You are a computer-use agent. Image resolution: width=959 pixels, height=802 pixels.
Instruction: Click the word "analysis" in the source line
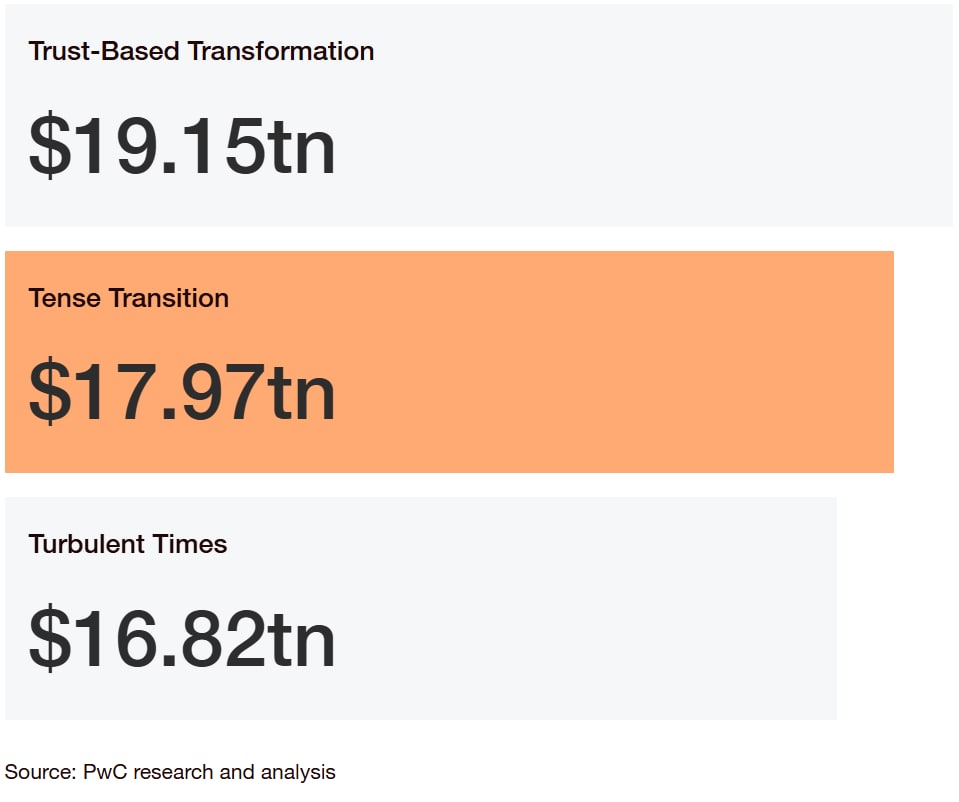click(298, 773)
